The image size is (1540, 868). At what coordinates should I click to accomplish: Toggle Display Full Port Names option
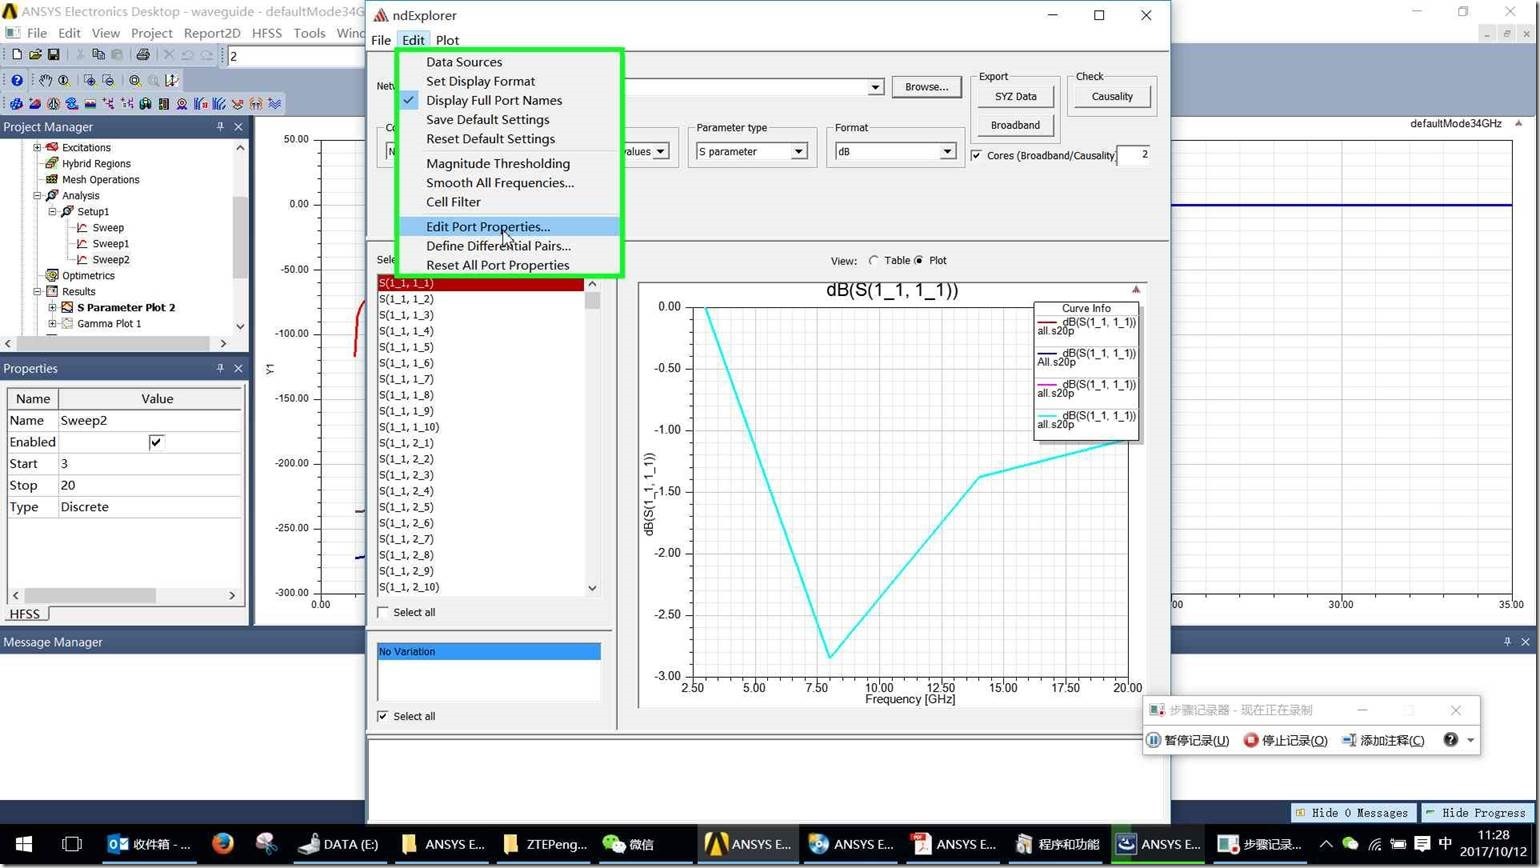coord(494,100)
